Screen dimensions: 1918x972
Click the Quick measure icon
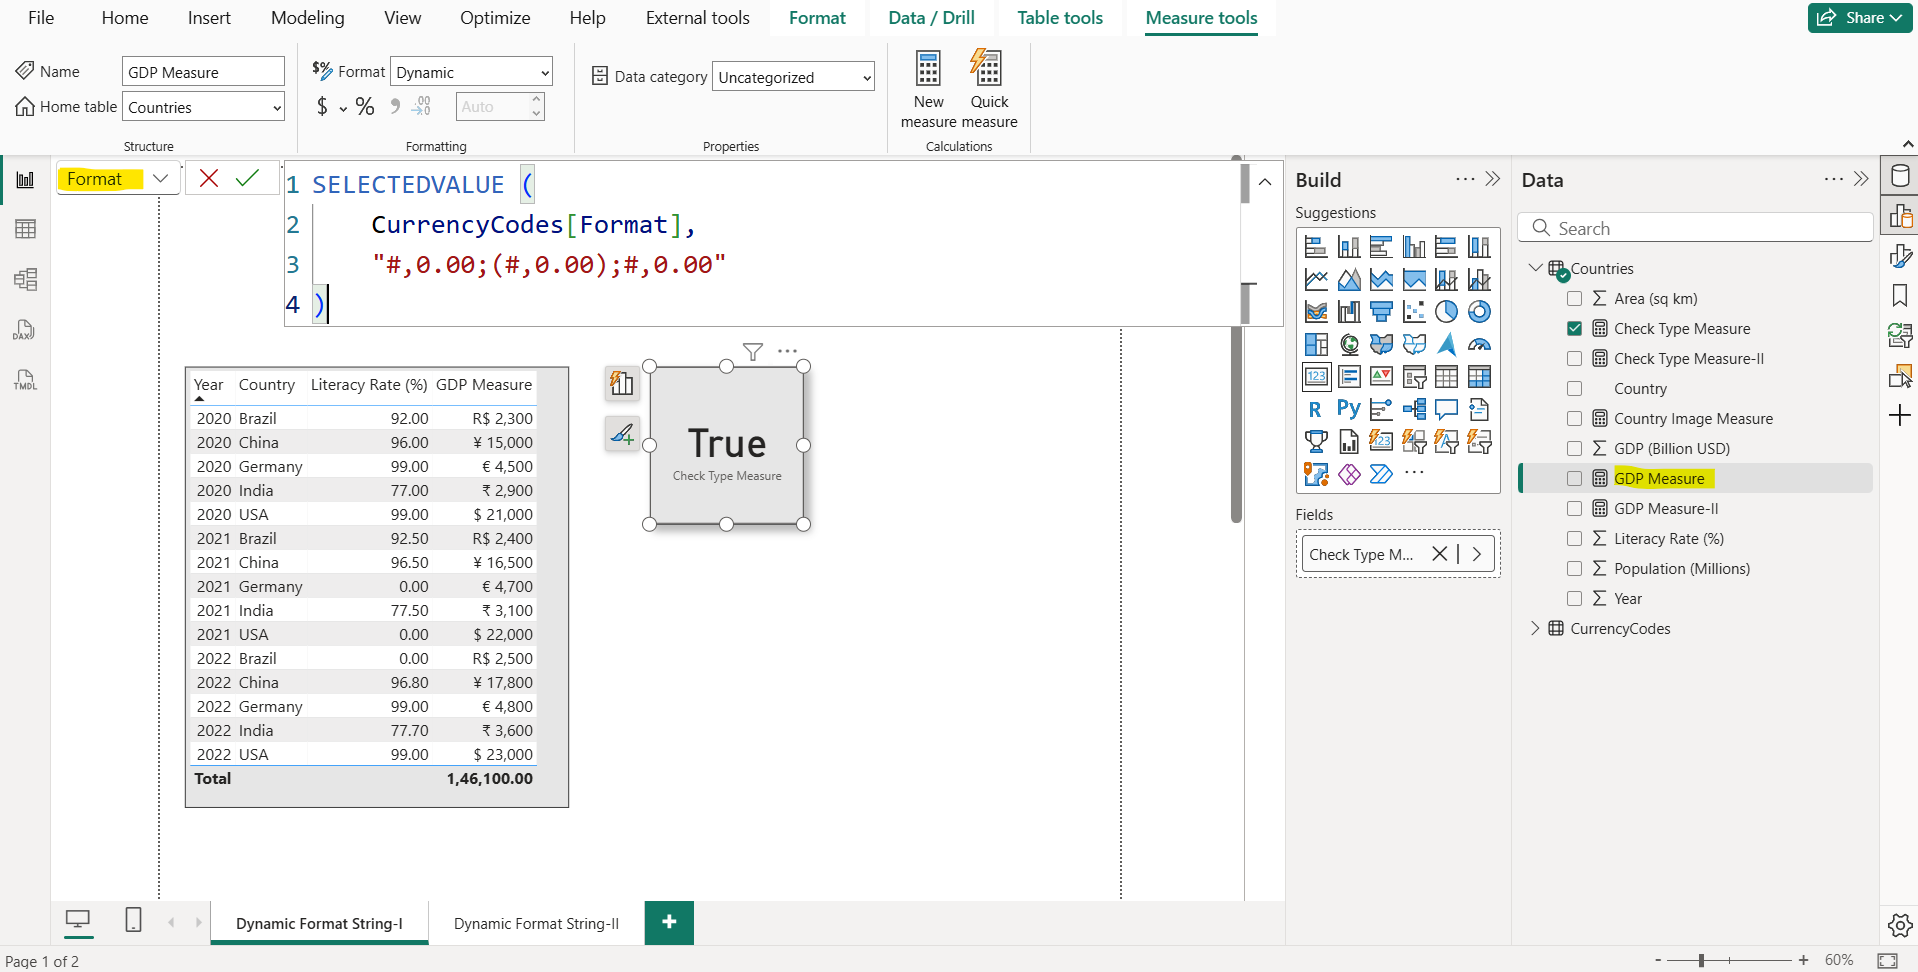(988, 70)
